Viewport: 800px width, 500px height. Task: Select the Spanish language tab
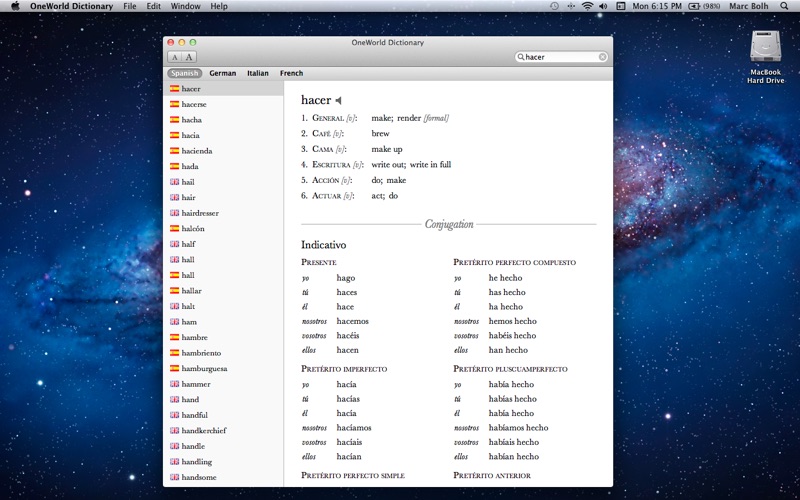click(x=185, y=73)
